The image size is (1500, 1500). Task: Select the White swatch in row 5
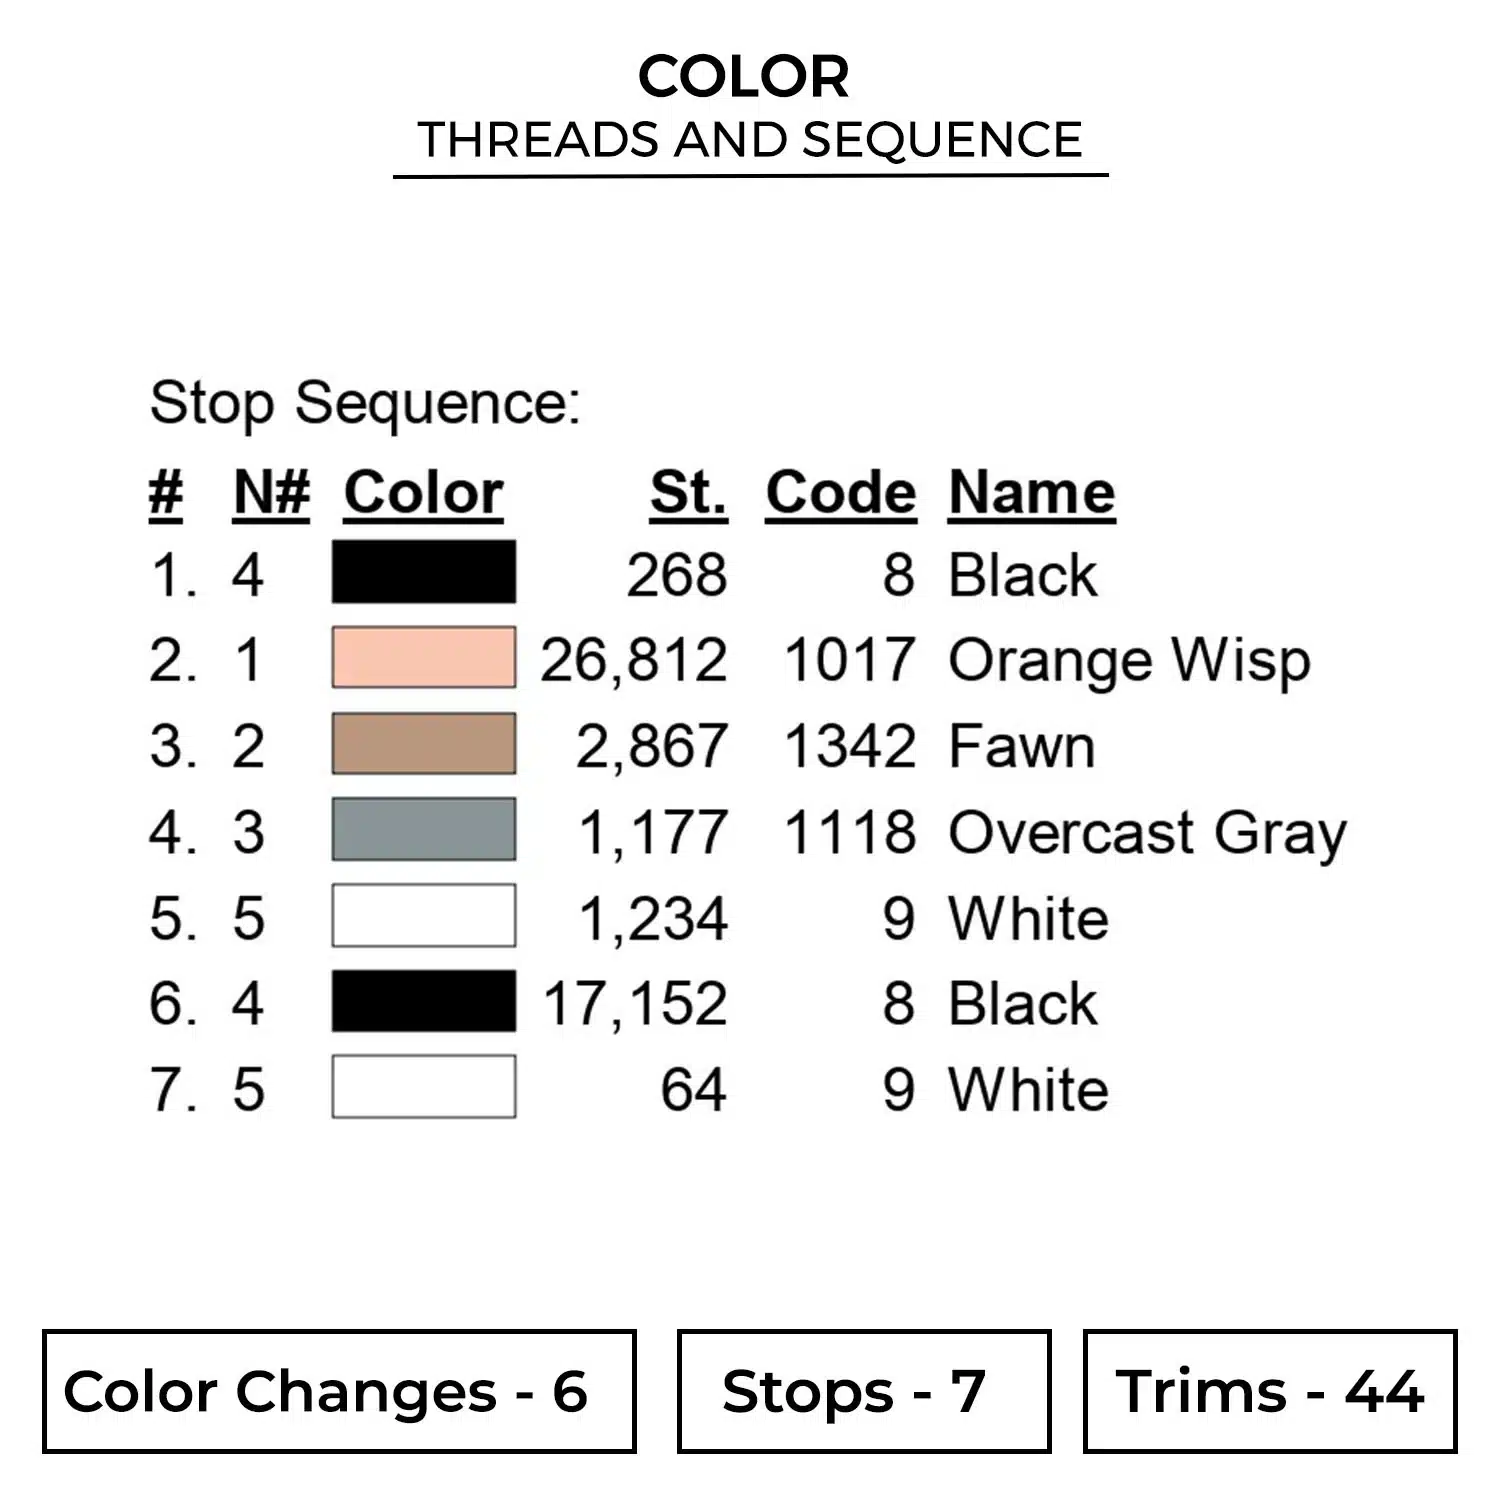pyautogui.click(x=424, y=916)
